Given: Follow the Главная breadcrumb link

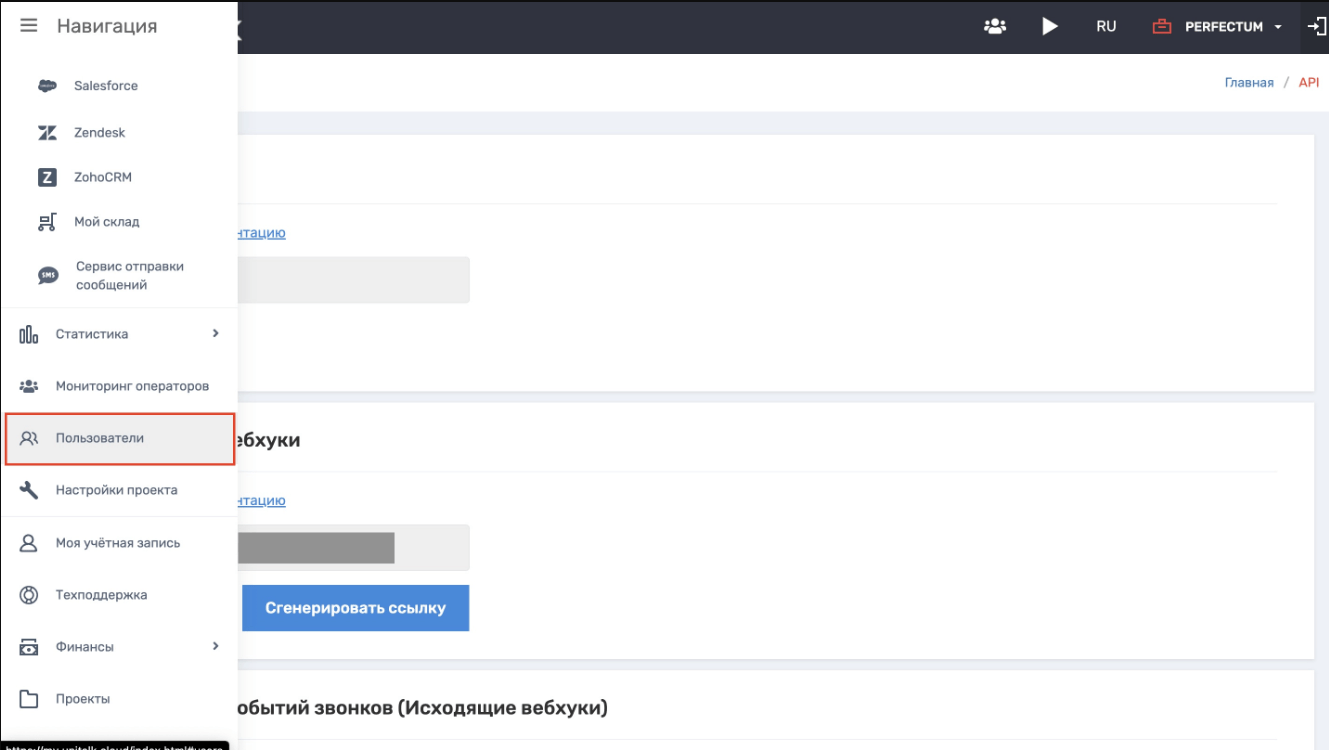Looking at the screenshot, I should tap(1248, 83).
